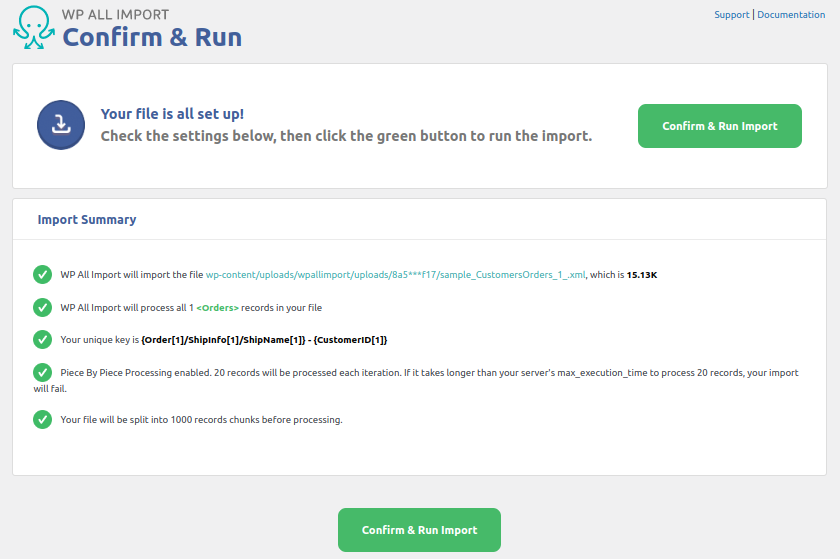840x559 pixels.
Task: Click the WP ALL IMPORT header label
Action: pos(115,14)
